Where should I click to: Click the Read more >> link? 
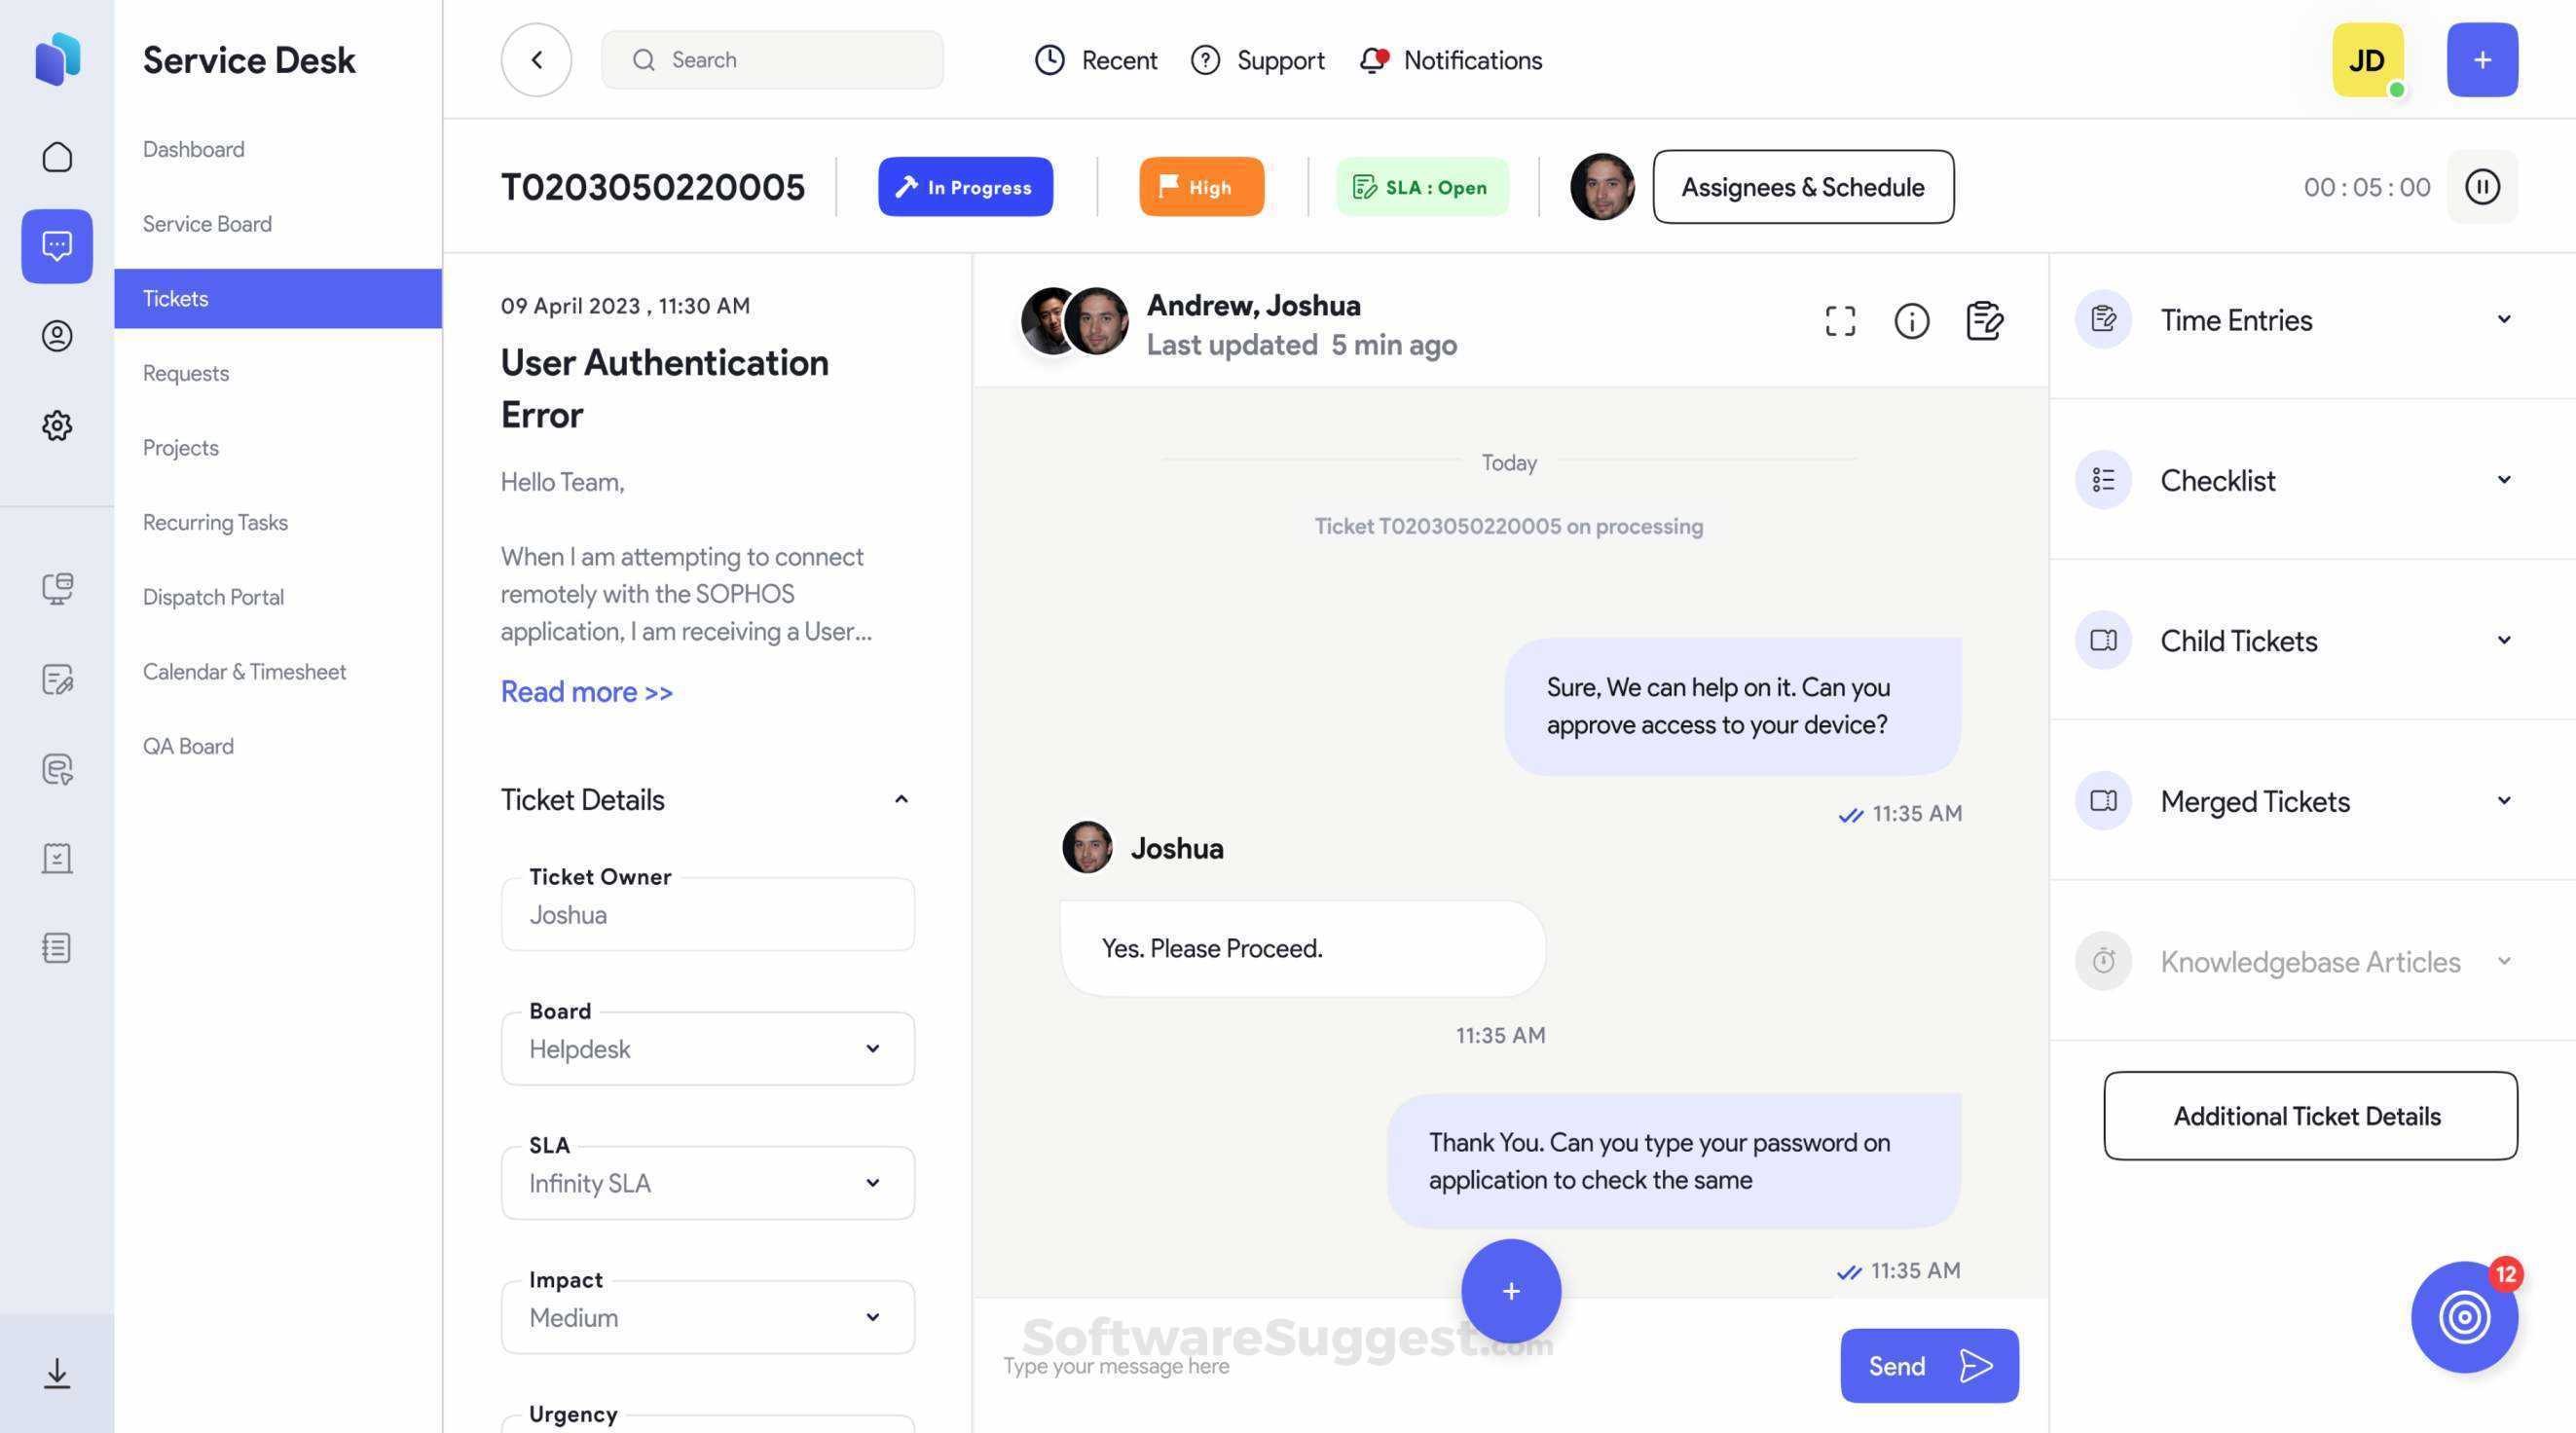pyautogui.click(x=586, y=691)
